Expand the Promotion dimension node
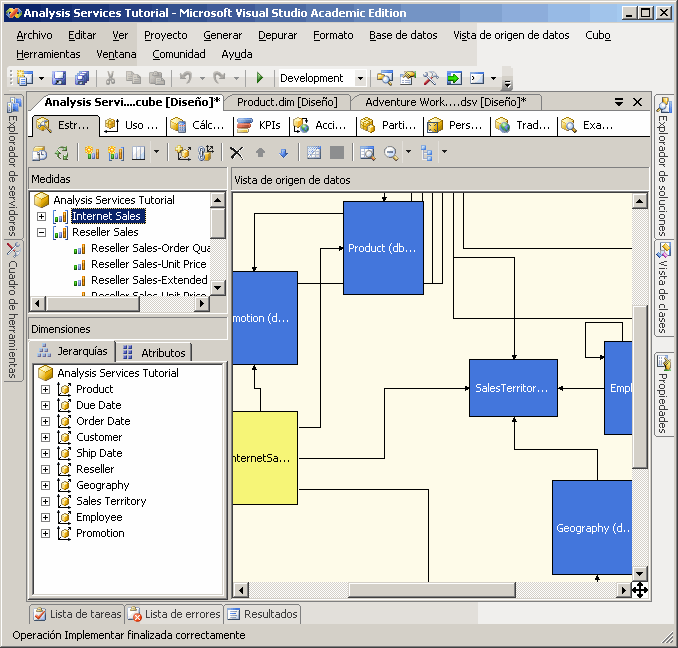 45,533
